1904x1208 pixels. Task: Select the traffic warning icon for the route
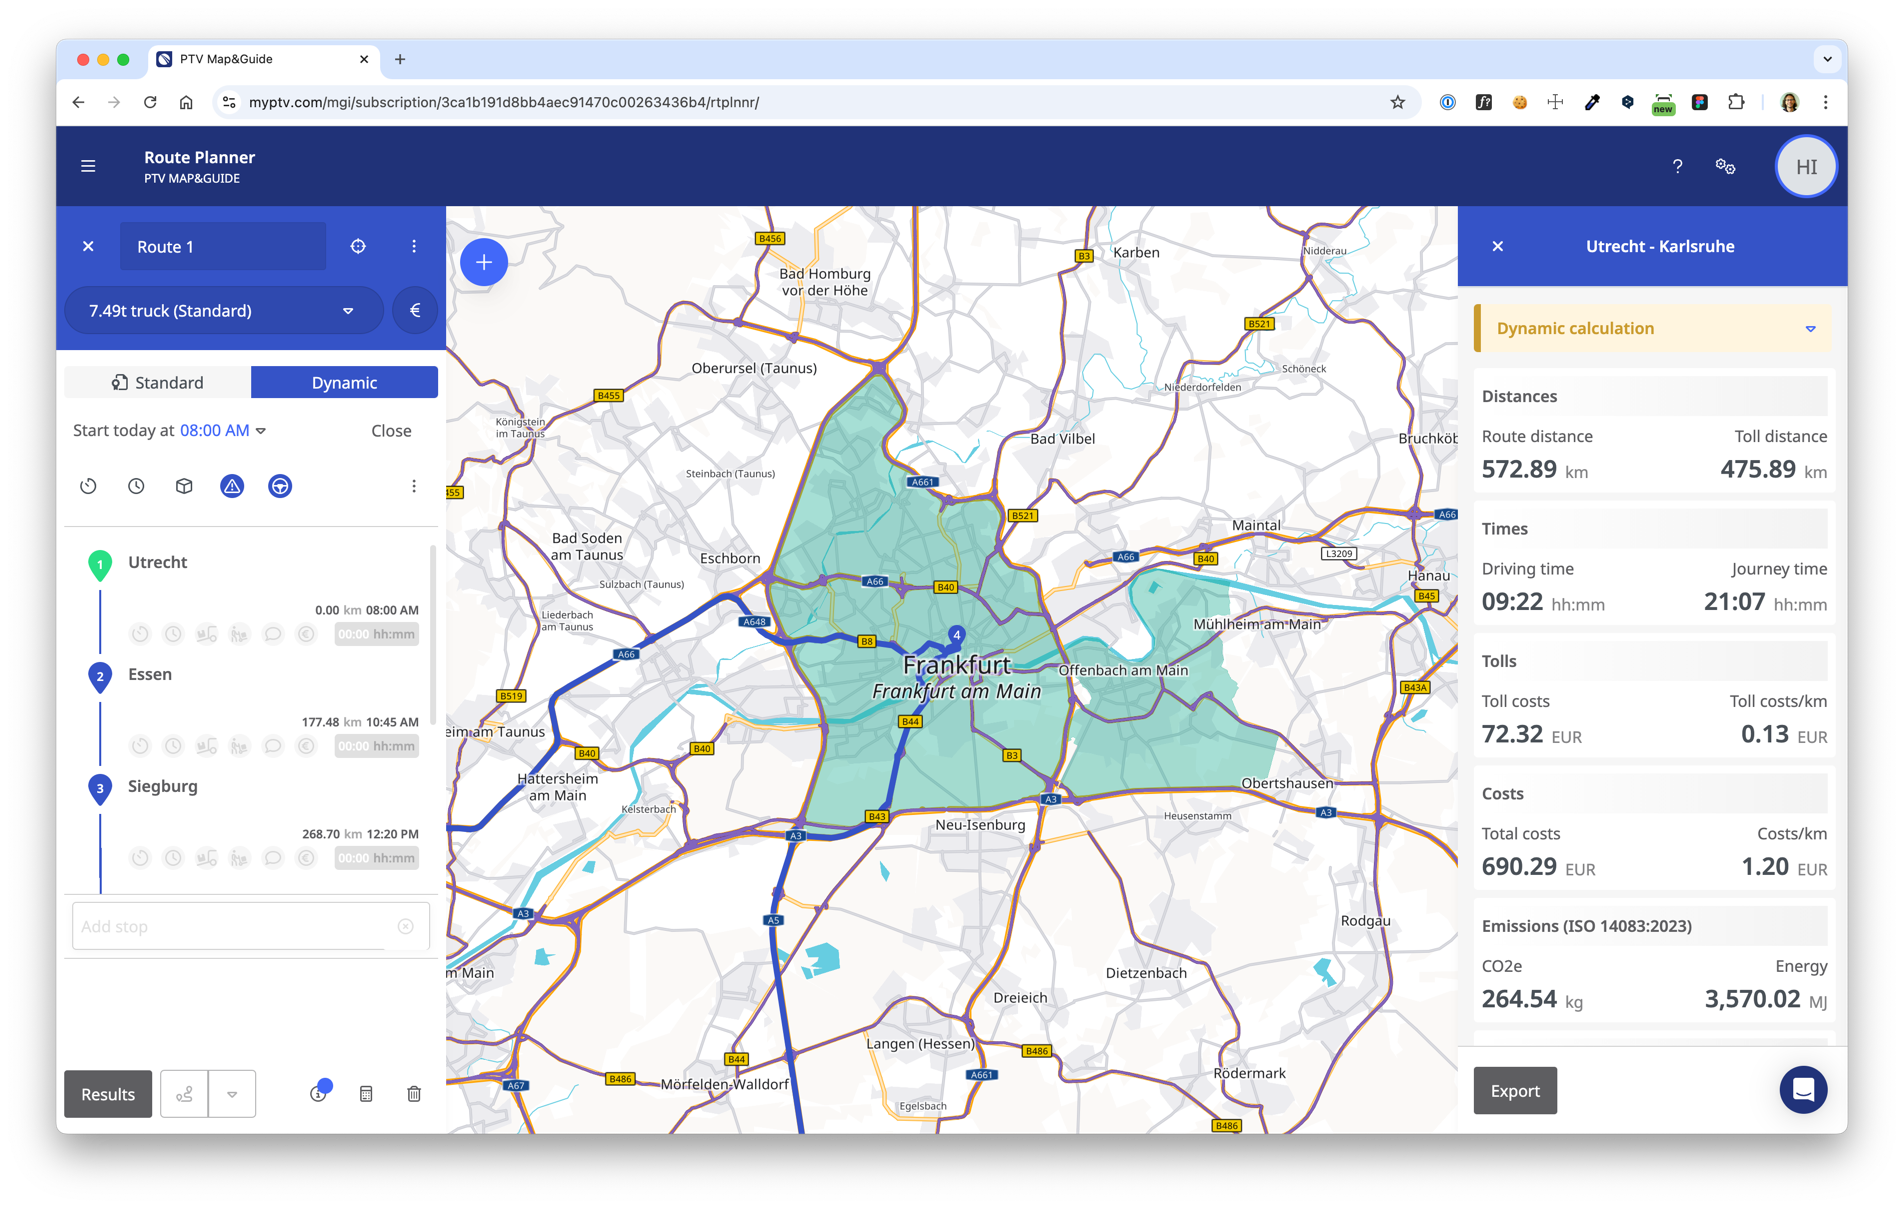pyautogui.click(x=232, y=486)
